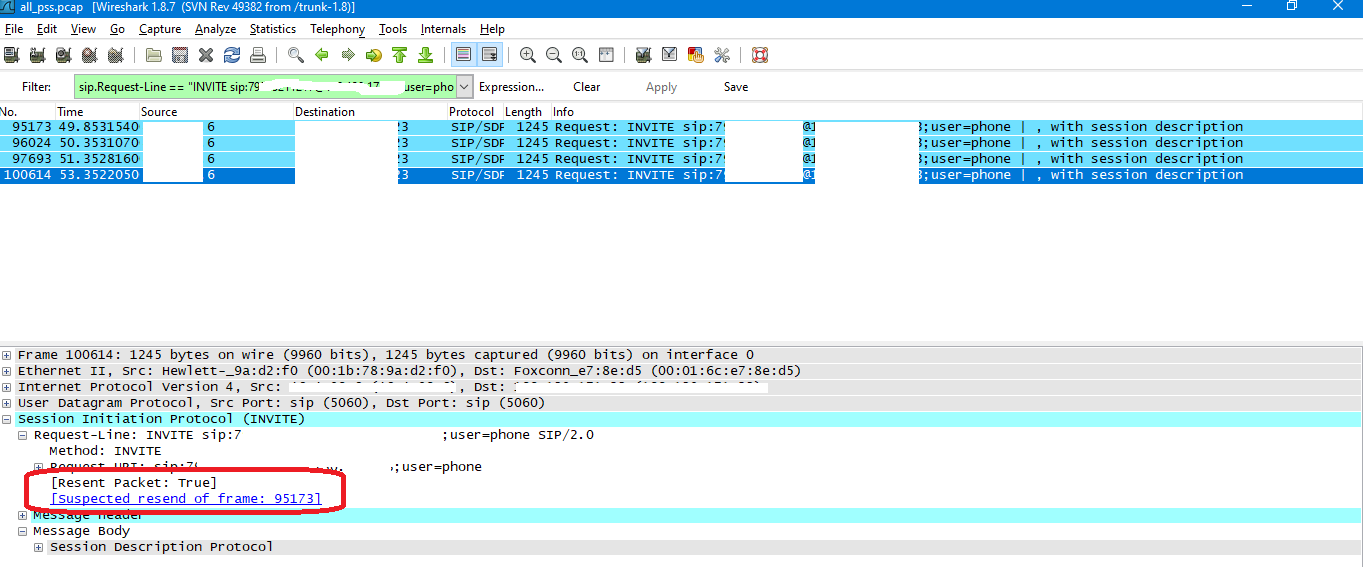This screenshot has width=1363, height=567.
Task: Follow the Suspected resend of frame 95173 link
Action: (186, 498)
